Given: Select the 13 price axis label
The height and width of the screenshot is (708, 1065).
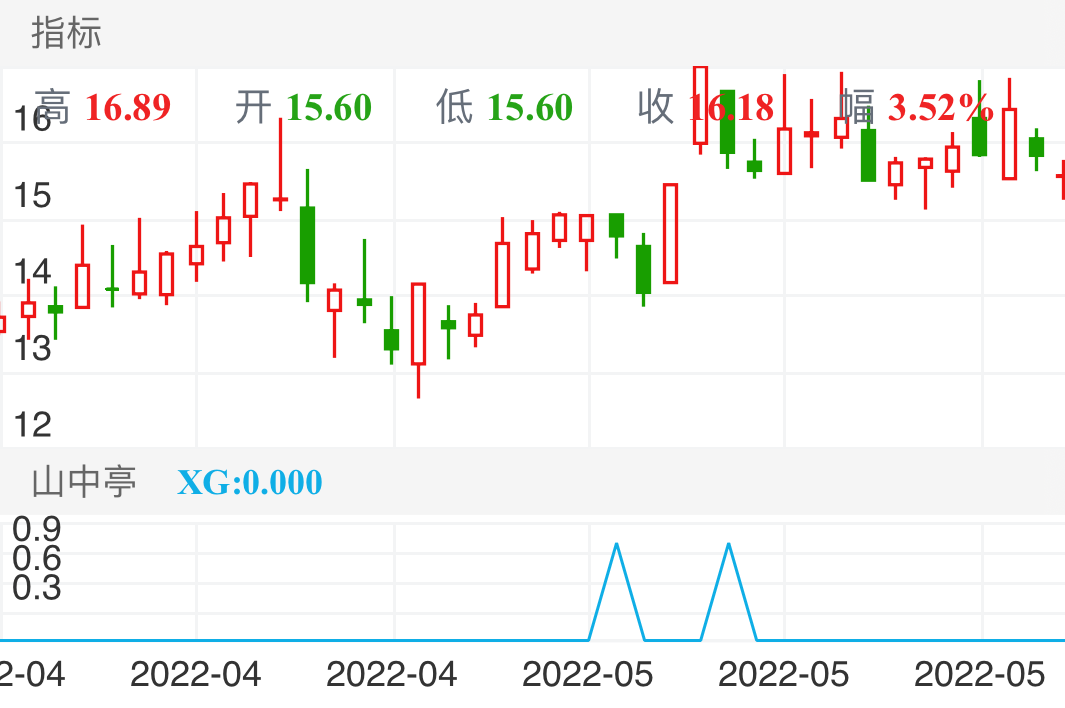Looking at the screenshot, I should (33, 348).
